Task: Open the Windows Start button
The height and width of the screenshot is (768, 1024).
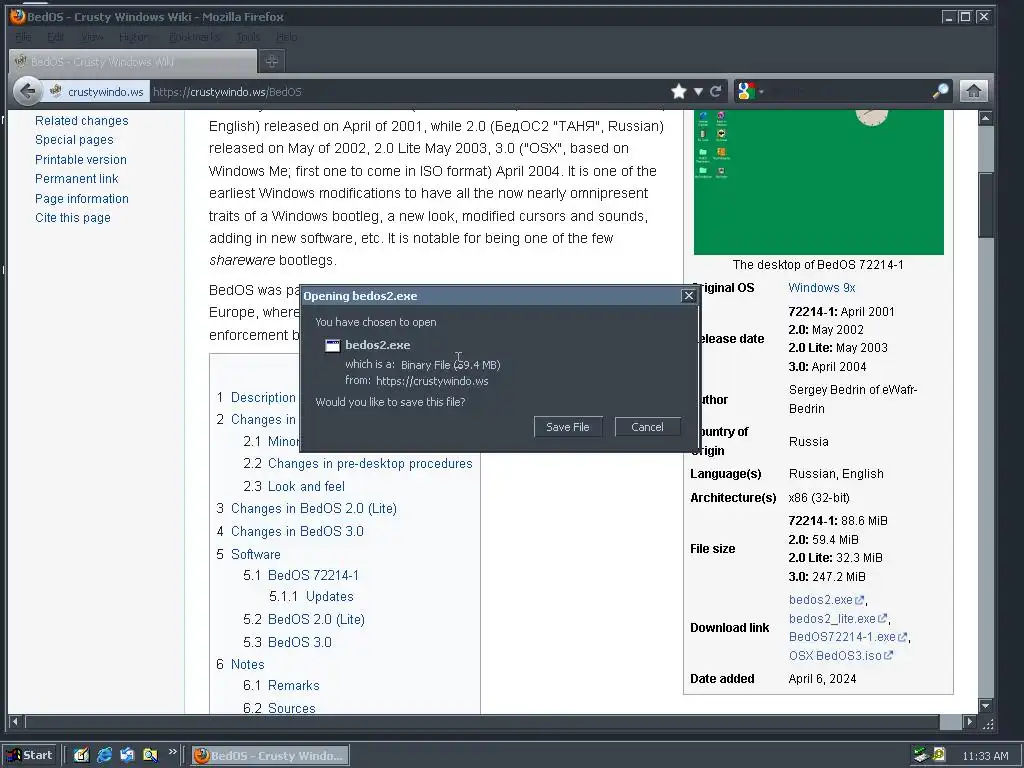Action: point(31,756)
